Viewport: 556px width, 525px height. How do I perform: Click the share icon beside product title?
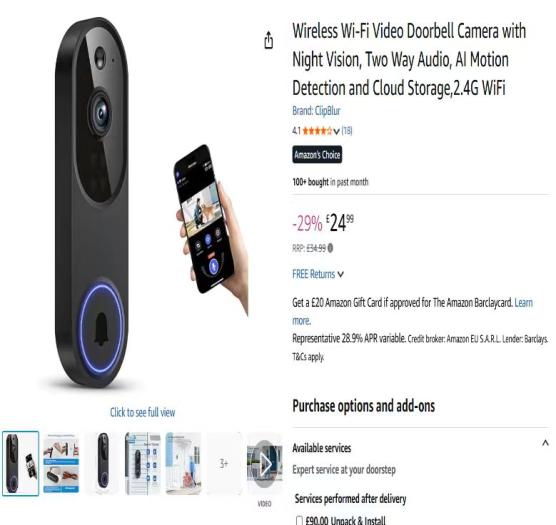pos(269,40)
